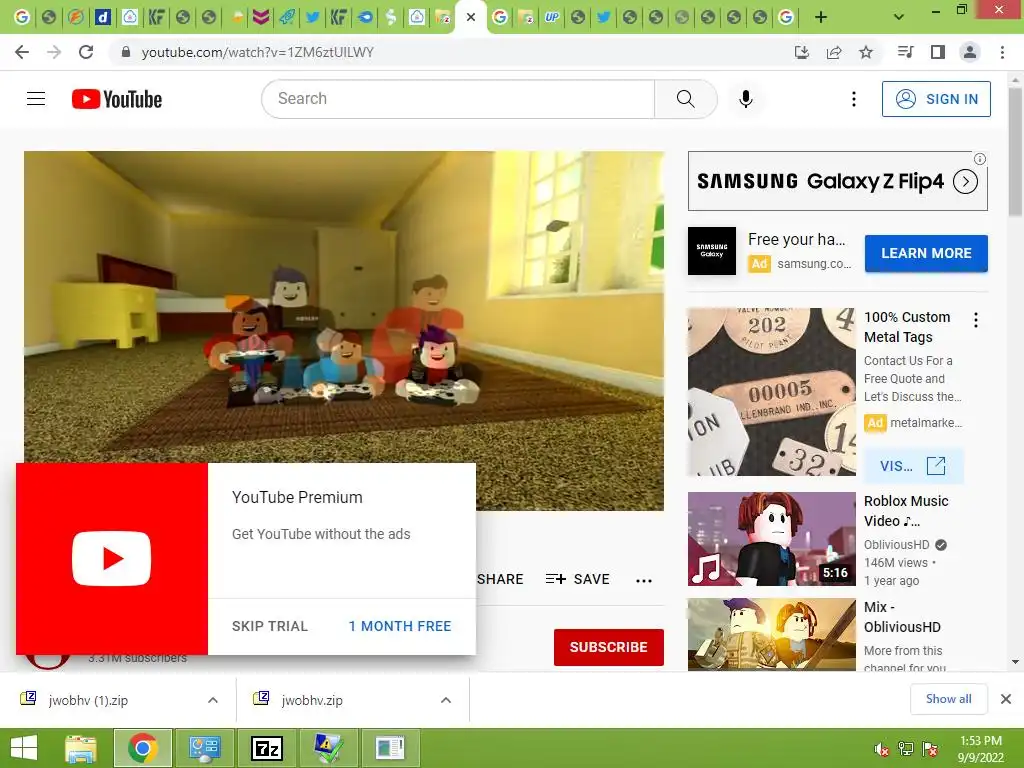Open a new tab with the plus button
Image resolution: width=1024 pixels, height=768 pixels.
point(821,17)
